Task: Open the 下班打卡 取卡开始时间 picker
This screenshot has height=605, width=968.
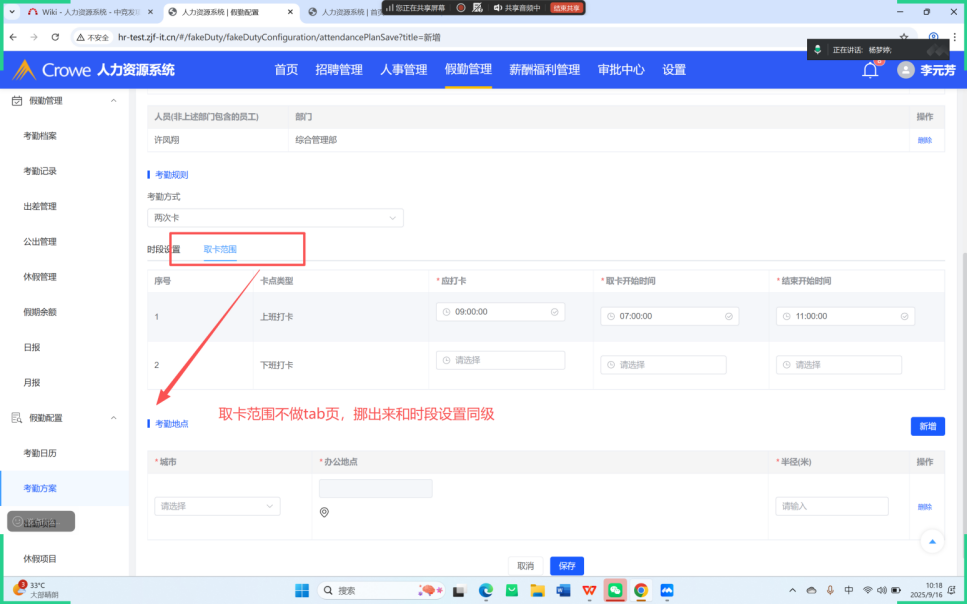Action: 663,365
